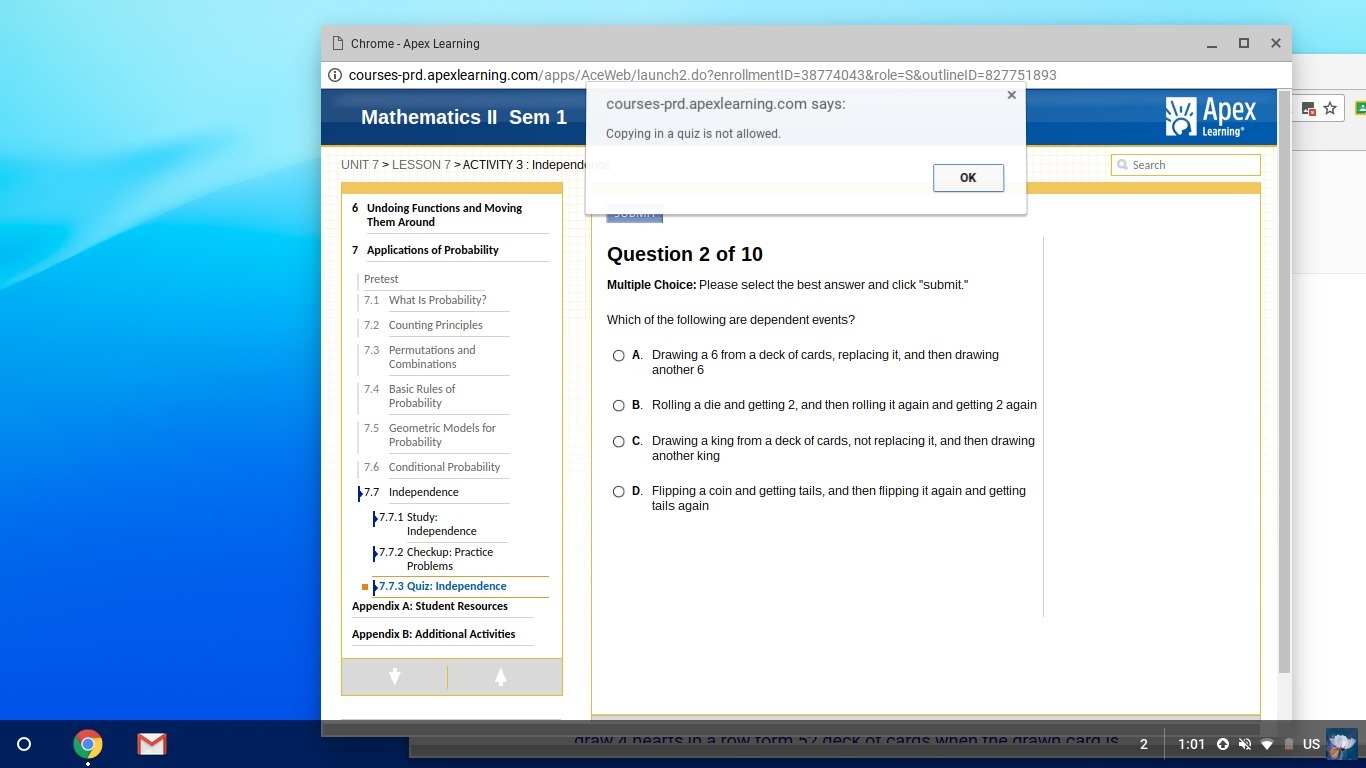Click the muted volume icon in the tray

1245,744
